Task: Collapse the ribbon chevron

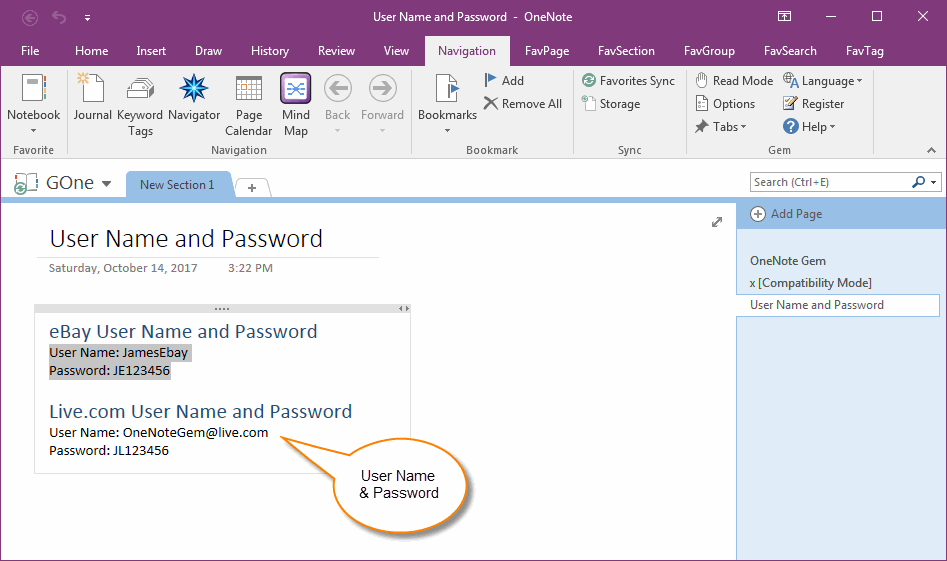Action: (931, 150)
